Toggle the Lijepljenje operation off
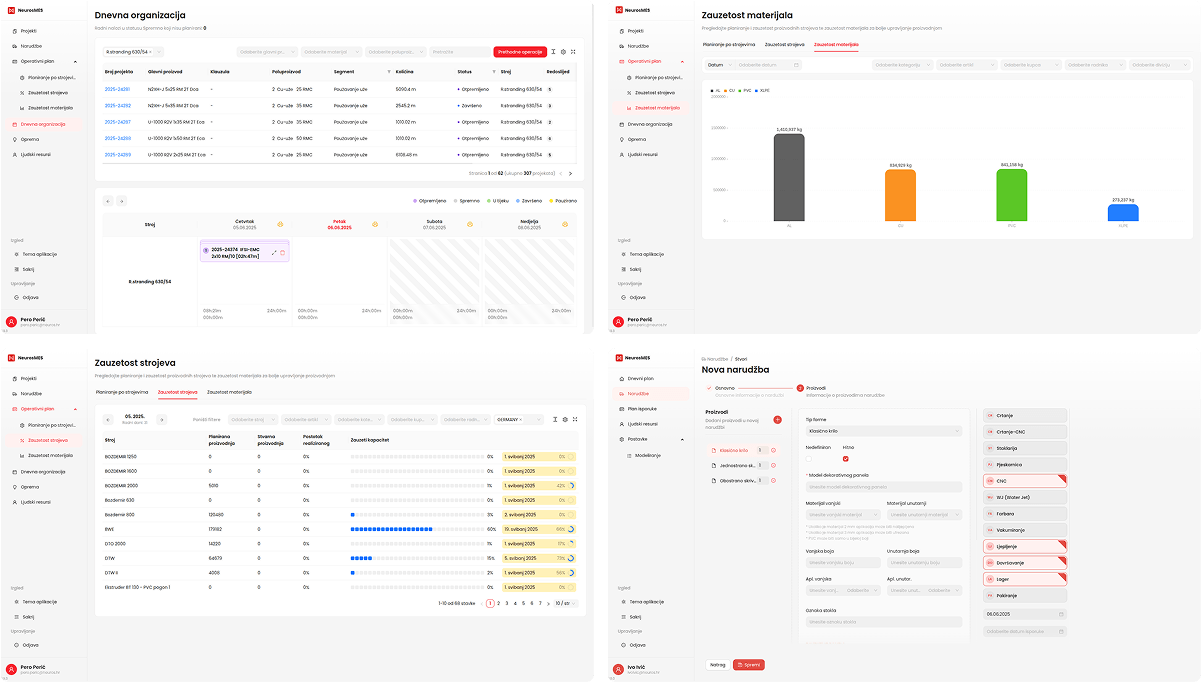This screenshot has width=1201, height=682. 1025,546
